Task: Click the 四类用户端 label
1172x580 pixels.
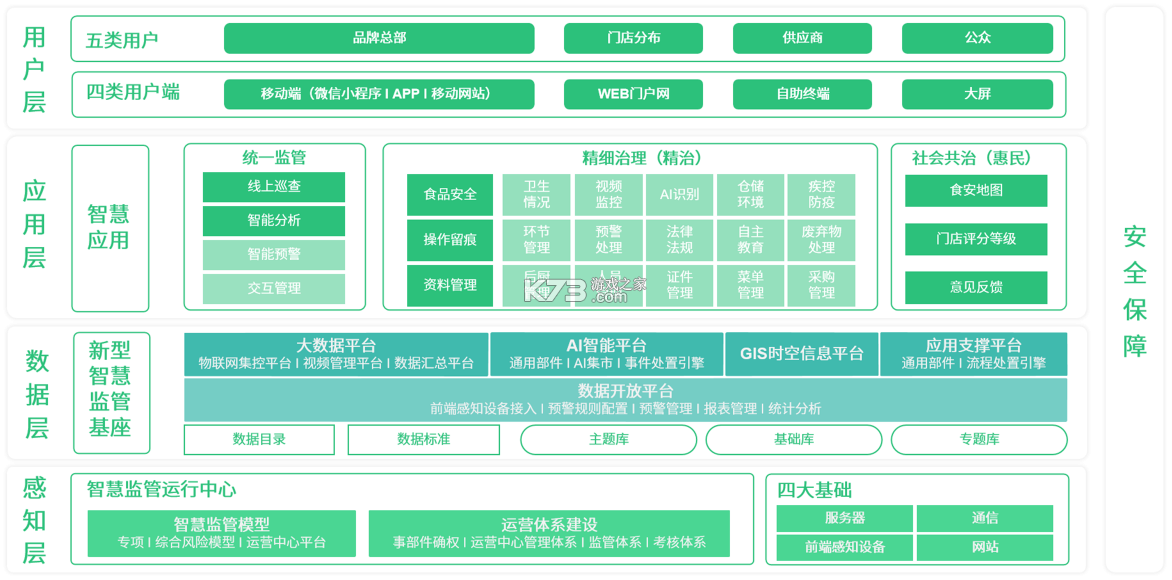Action: (132, 93)
